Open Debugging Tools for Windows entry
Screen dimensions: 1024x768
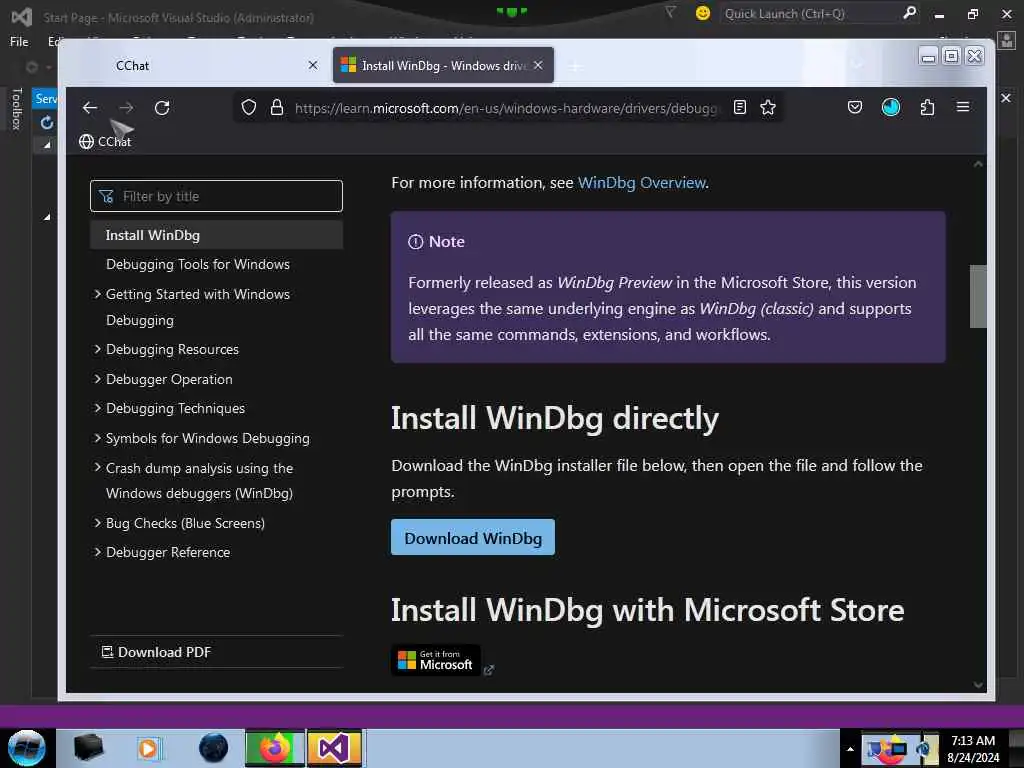[x=198, y=264]
